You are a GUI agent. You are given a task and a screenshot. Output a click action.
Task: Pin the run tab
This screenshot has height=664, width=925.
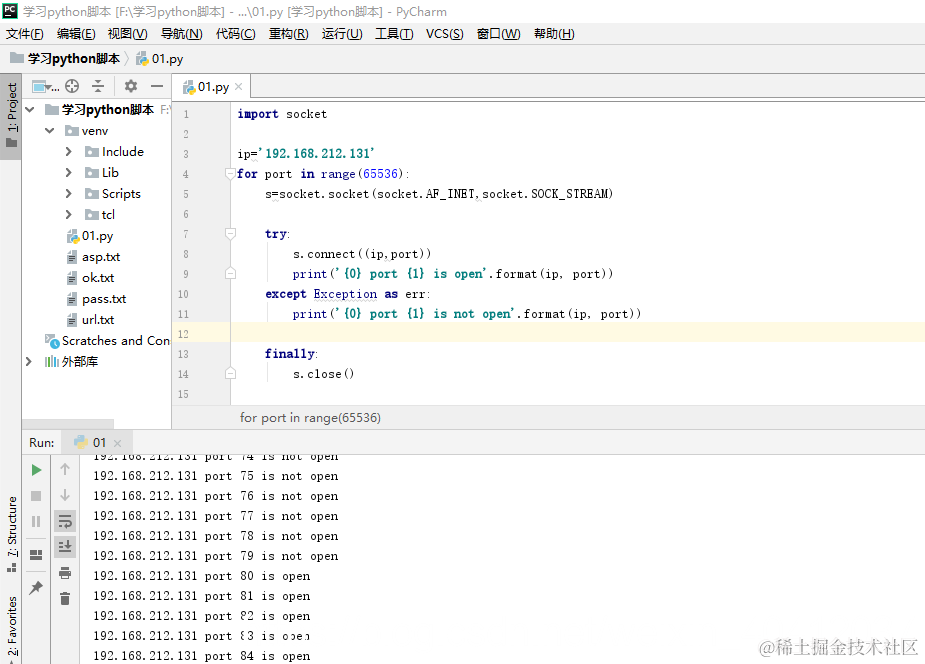36,587
